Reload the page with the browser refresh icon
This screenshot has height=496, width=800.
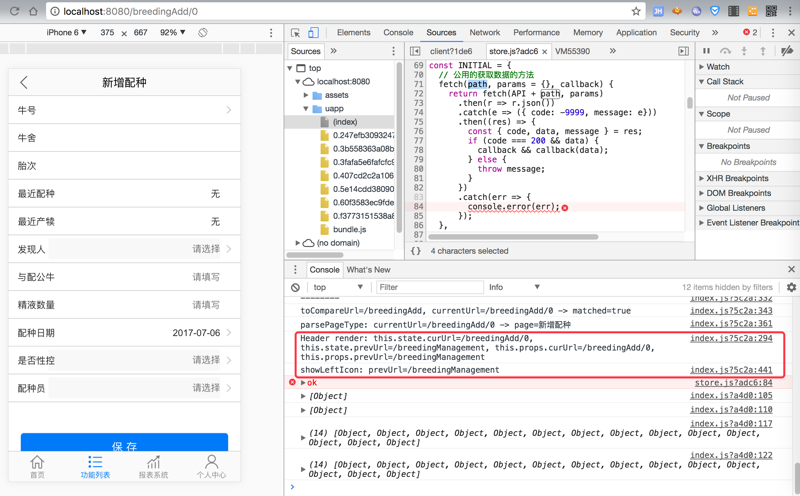point(14,11)
